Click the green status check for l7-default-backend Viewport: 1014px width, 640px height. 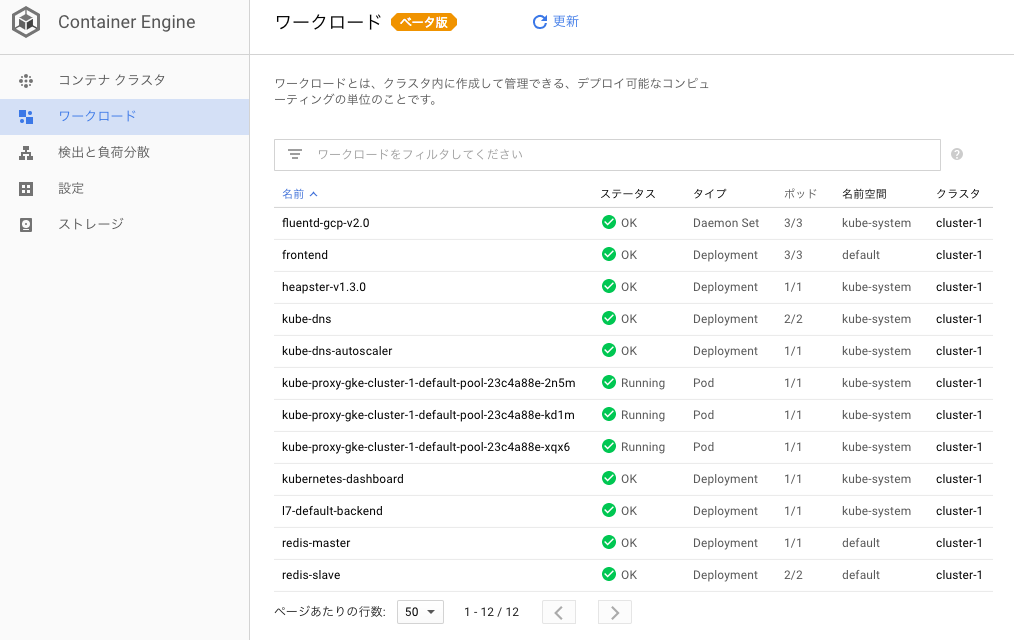(x=609, y=510)
